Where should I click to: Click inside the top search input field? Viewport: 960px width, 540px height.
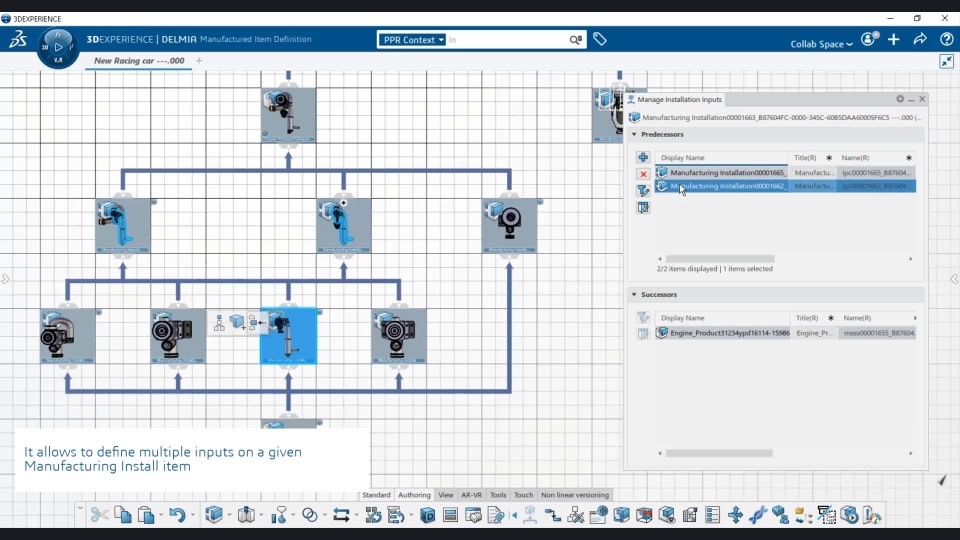(507, 40)
